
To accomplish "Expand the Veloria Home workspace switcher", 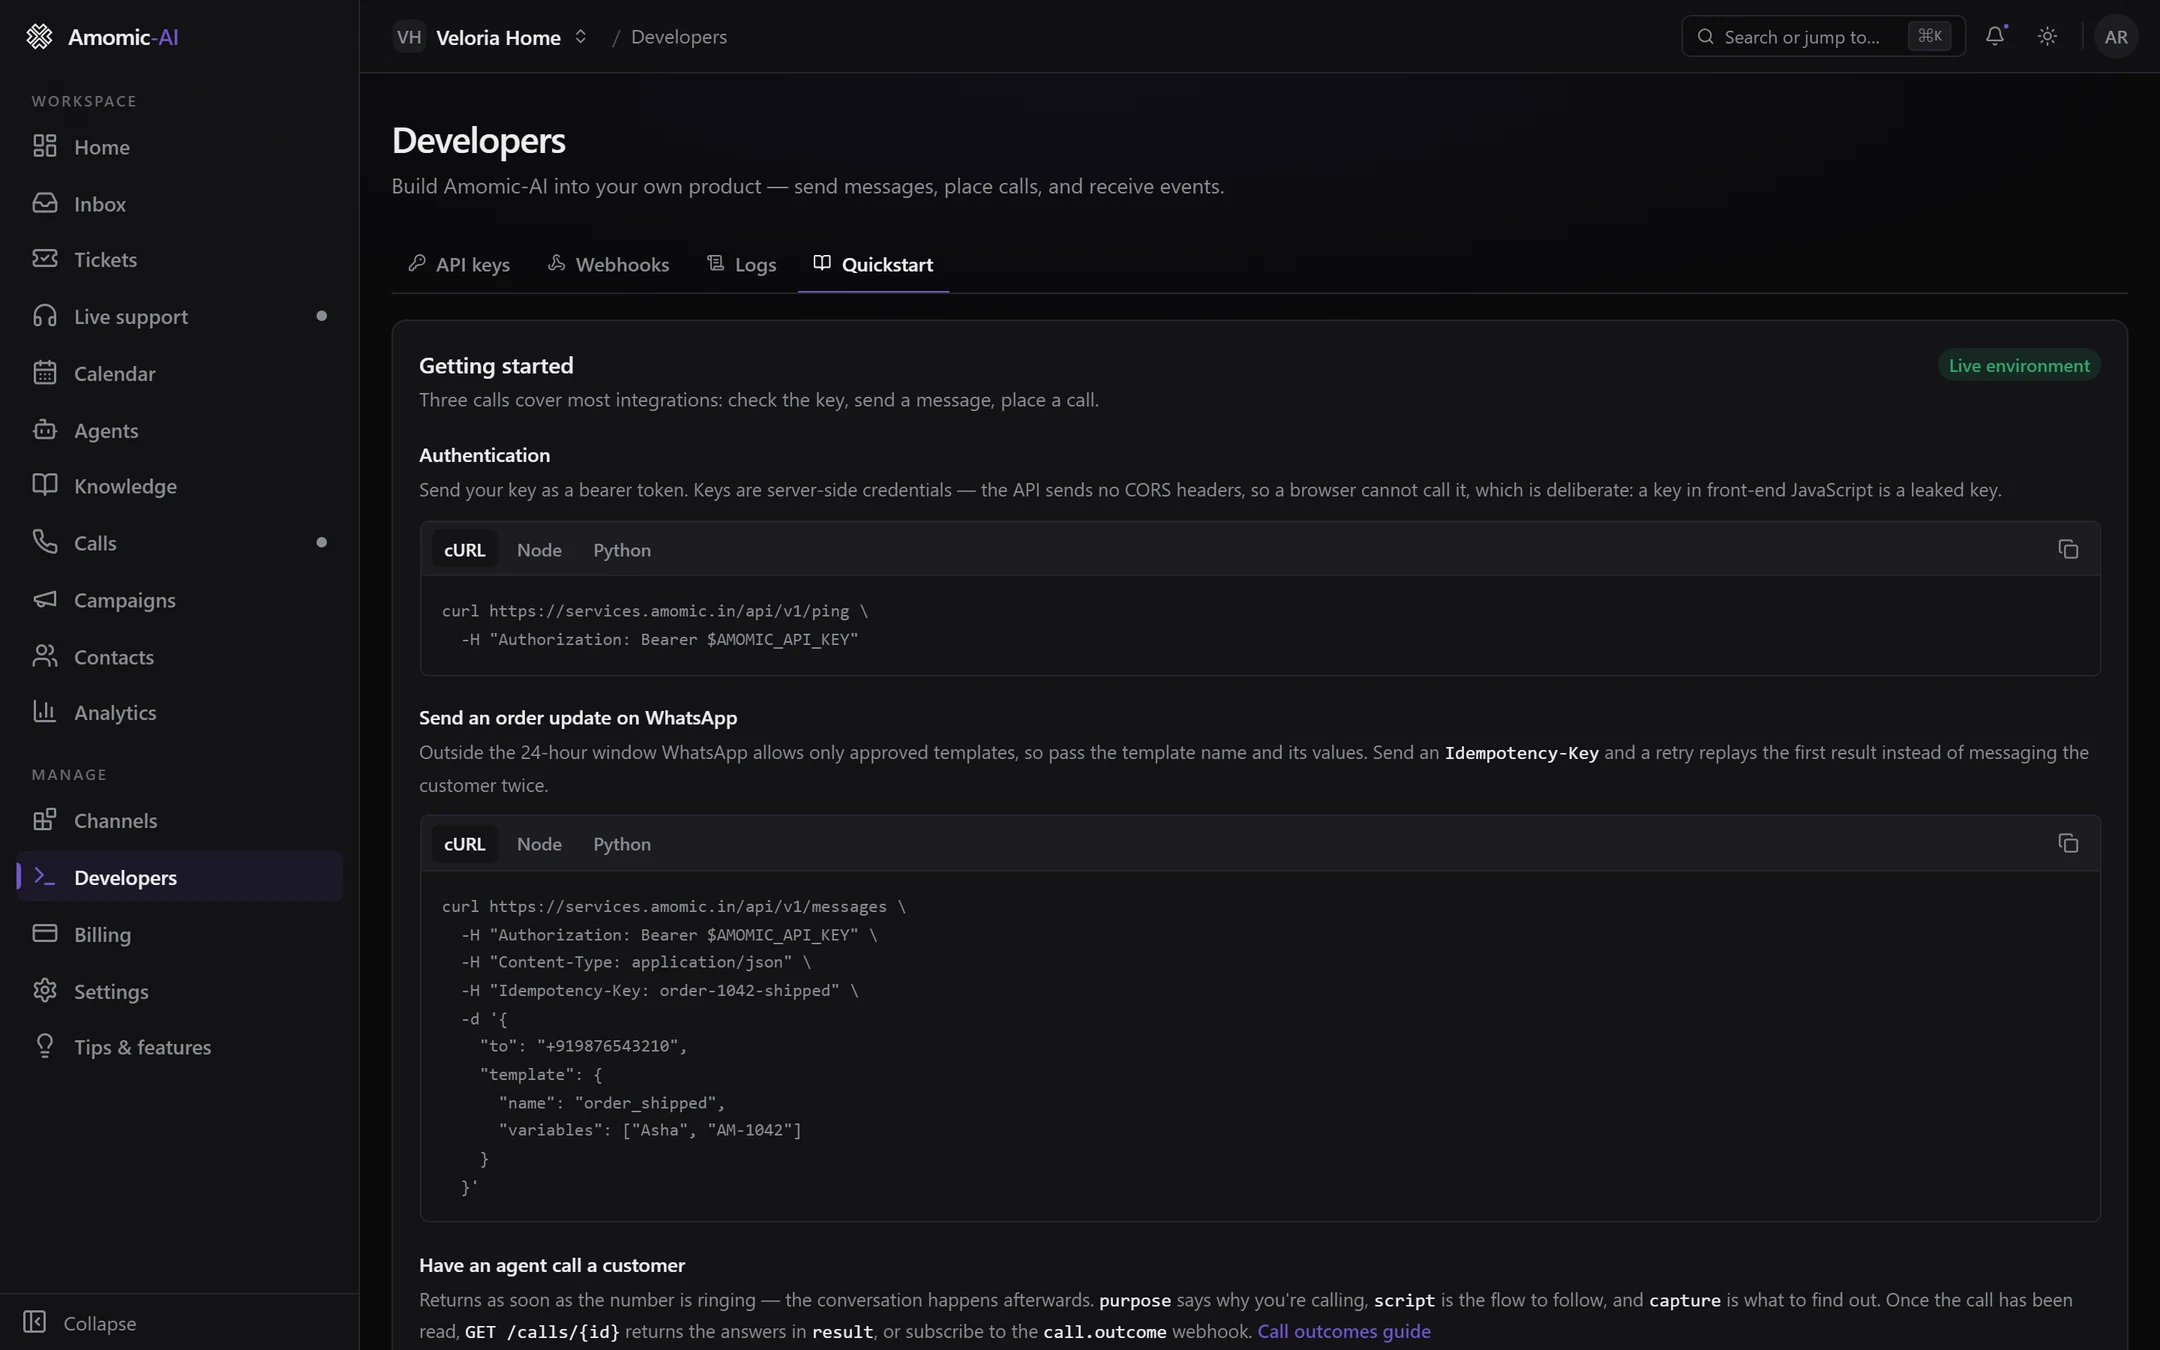I will point(491,37).
